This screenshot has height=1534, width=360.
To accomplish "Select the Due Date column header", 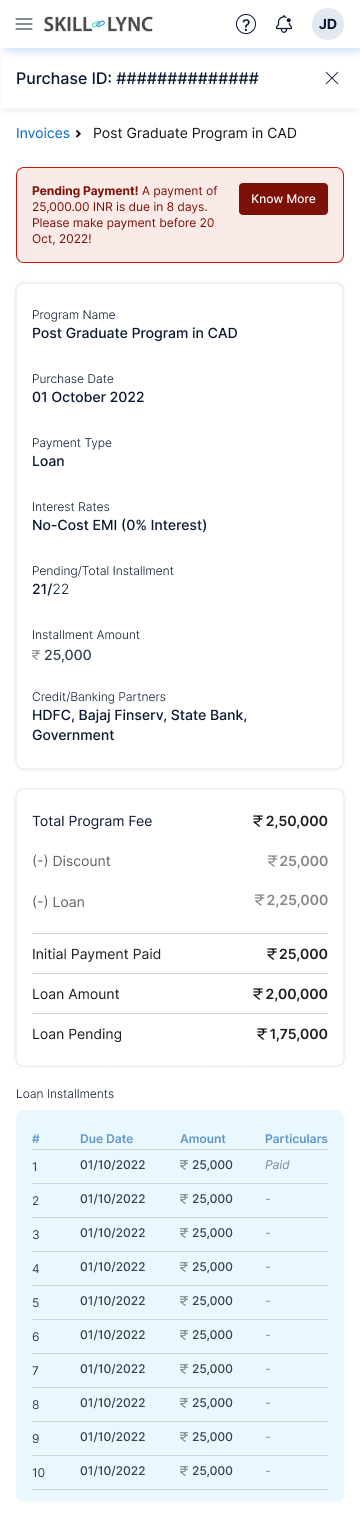I will pos(106,1139).
